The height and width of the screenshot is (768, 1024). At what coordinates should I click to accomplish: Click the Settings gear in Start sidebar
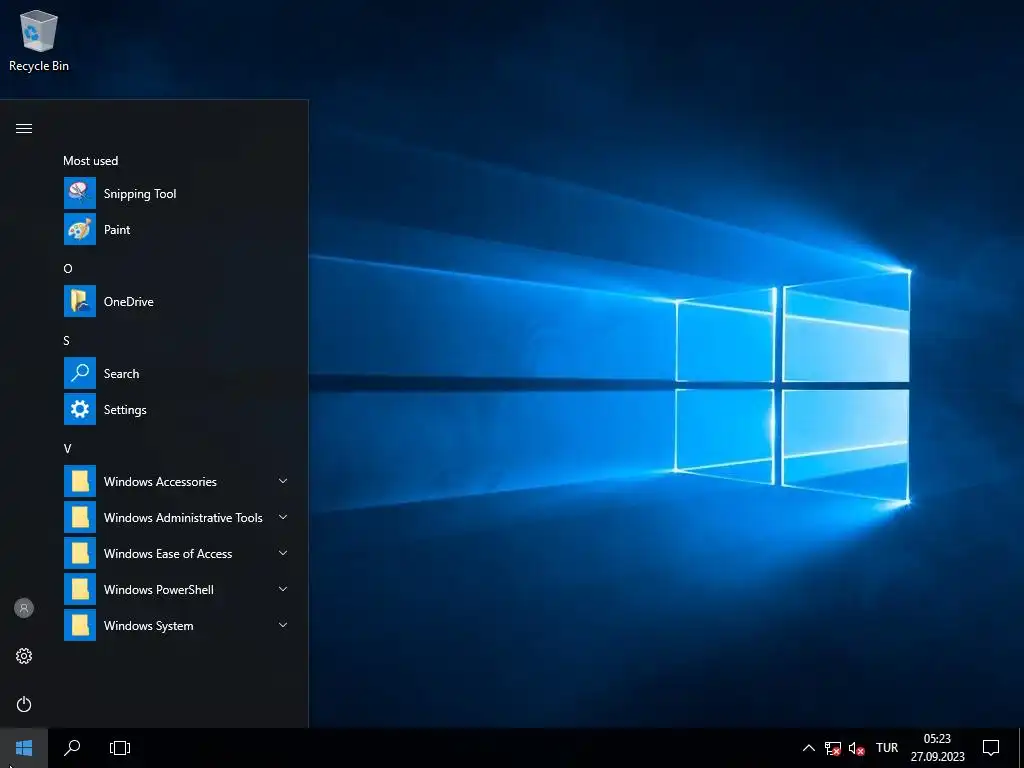pyautogui.click(x=24, y=656)
